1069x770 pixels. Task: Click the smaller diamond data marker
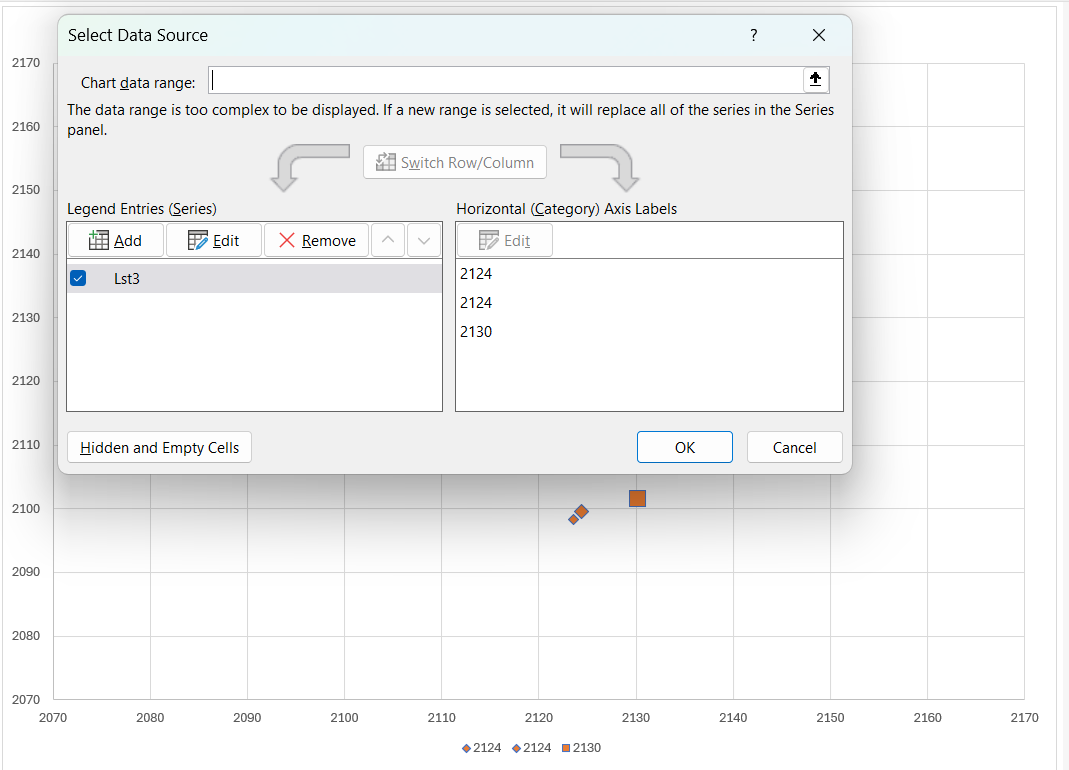pyautogui.click(x=573, y=520)
